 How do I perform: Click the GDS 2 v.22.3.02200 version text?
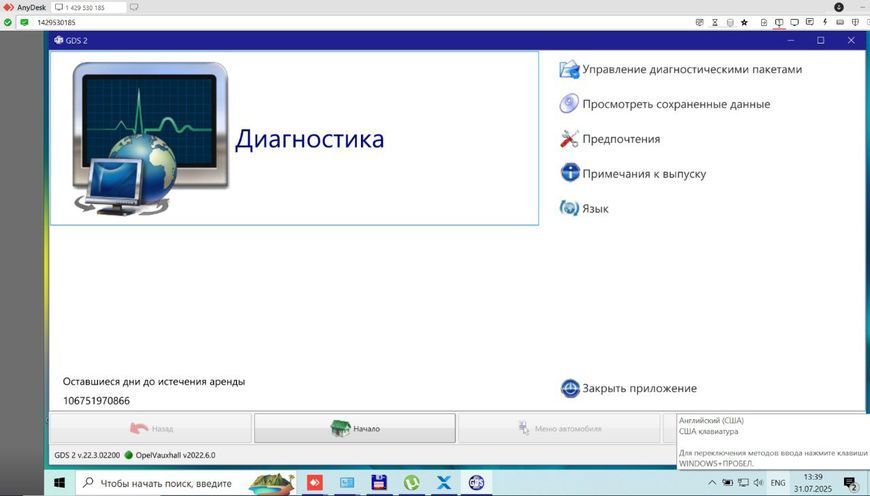(87, 455)
